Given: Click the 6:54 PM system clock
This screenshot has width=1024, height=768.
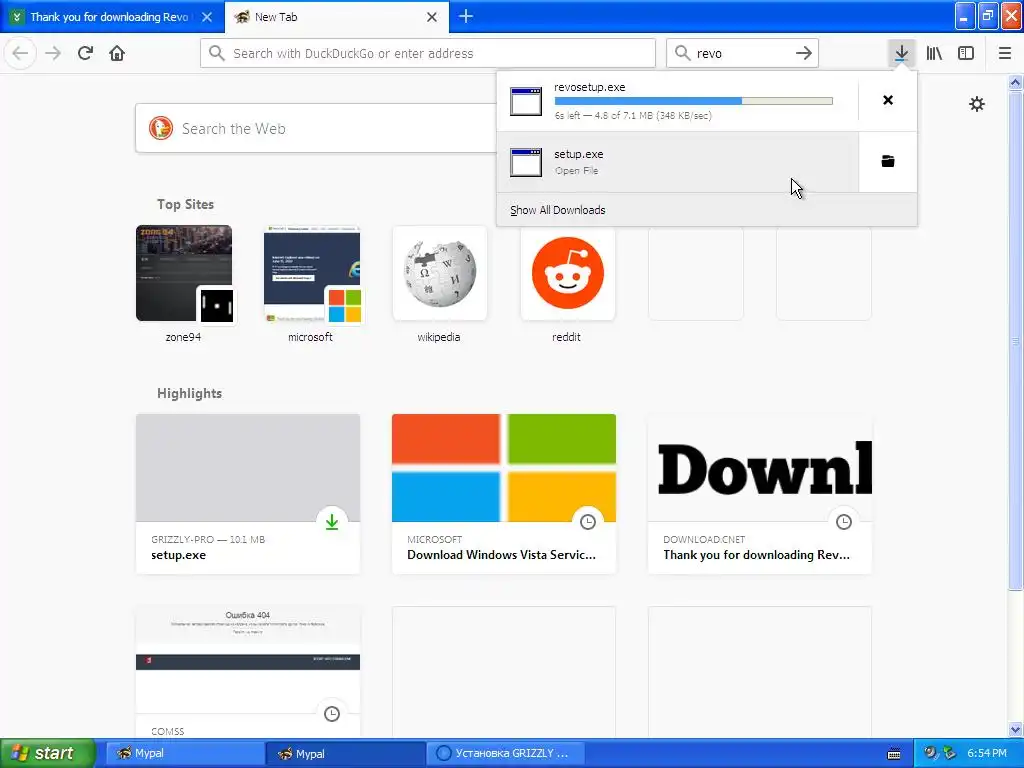Looking at the screenshot, I should point(987,753).
